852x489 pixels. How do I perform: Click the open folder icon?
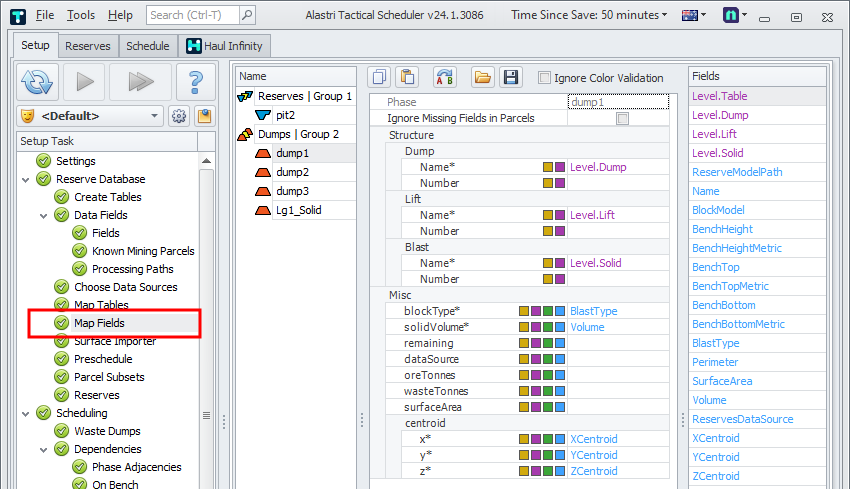(x=483, y=78)
